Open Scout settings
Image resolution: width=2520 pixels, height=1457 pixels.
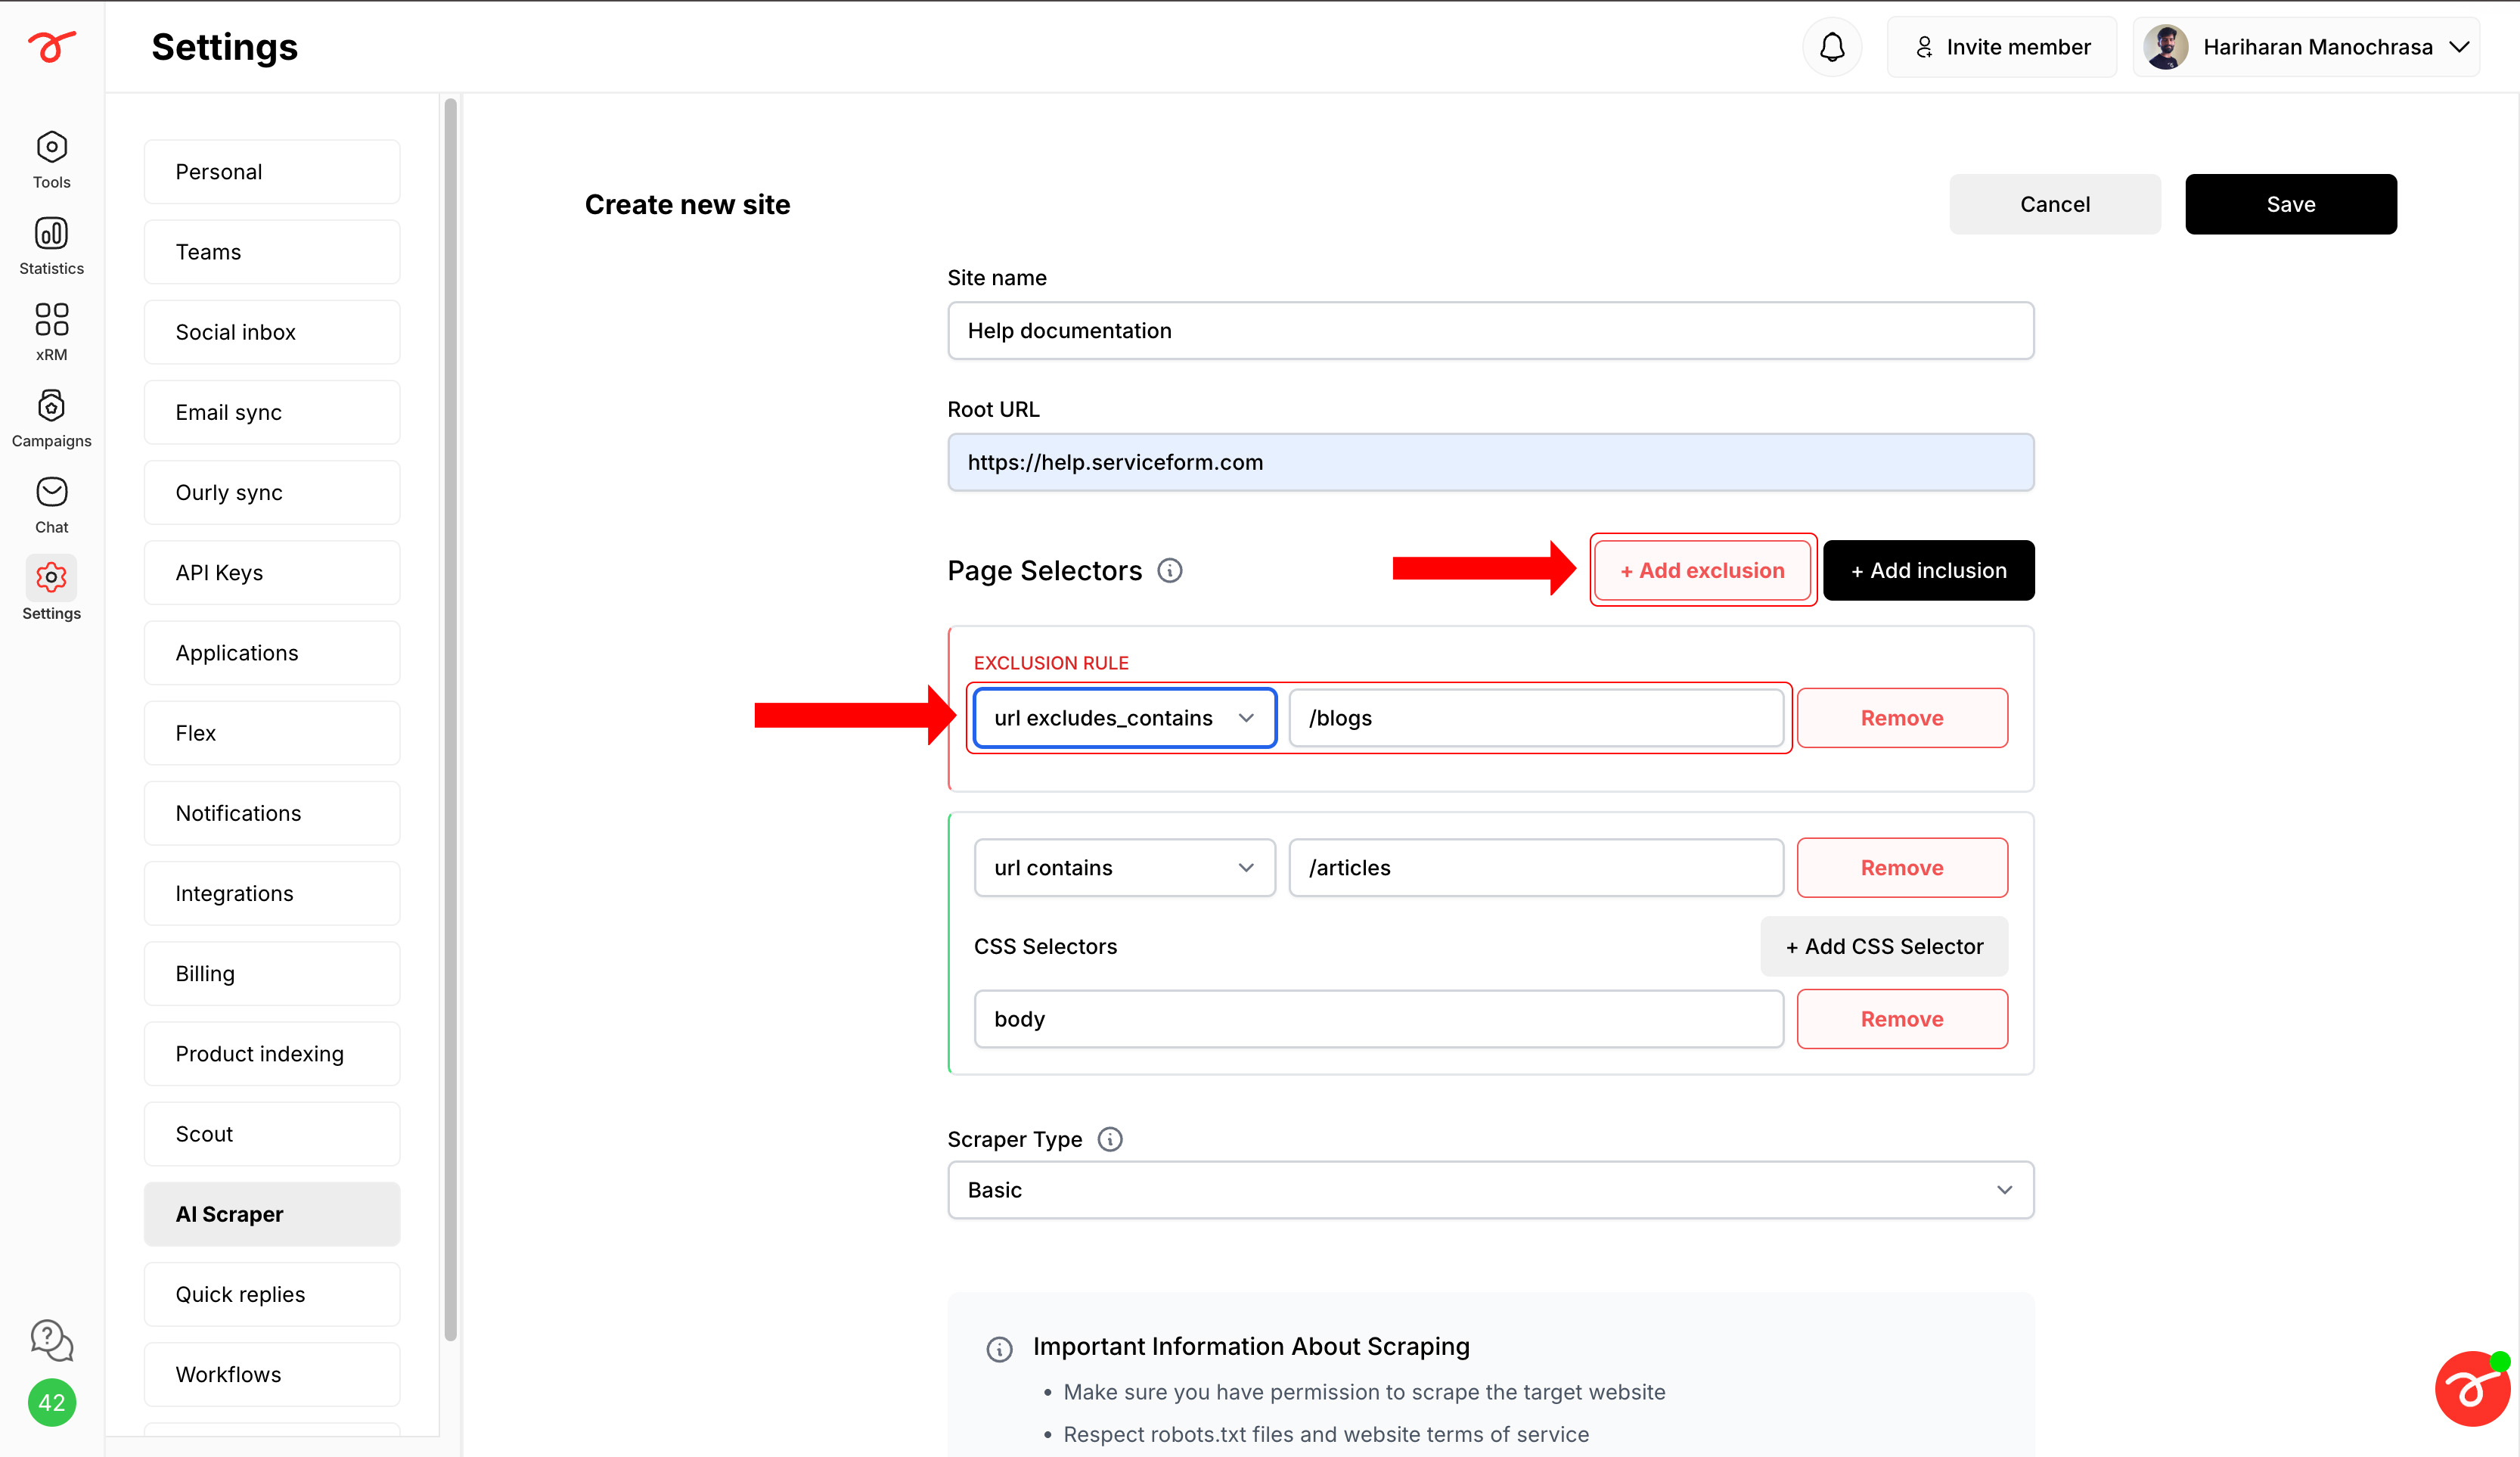click(272, 1134)
